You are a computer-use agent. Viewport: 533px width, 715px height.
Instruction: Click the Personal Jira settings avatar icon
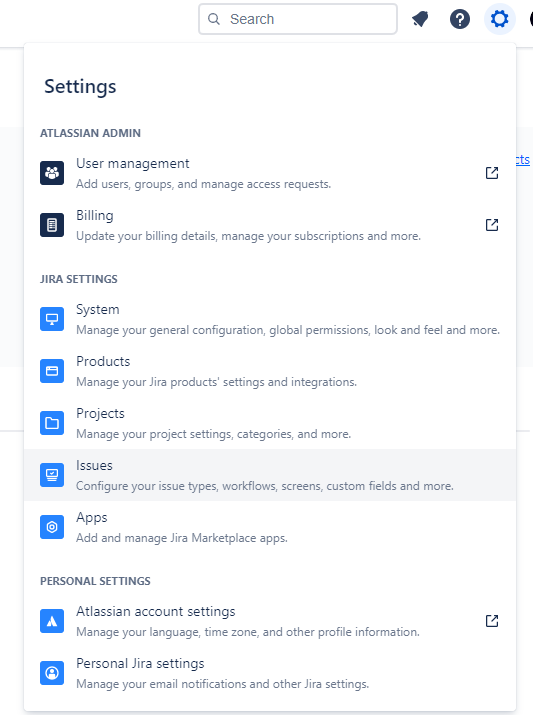tap(52, 673)
